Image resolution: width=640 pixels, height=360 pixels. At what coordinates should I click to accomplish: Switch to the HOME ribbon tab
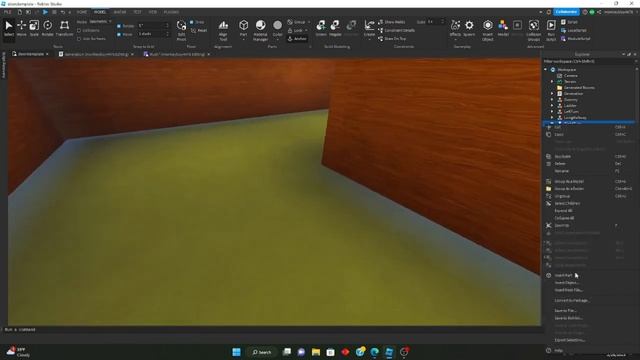[82, 12]
